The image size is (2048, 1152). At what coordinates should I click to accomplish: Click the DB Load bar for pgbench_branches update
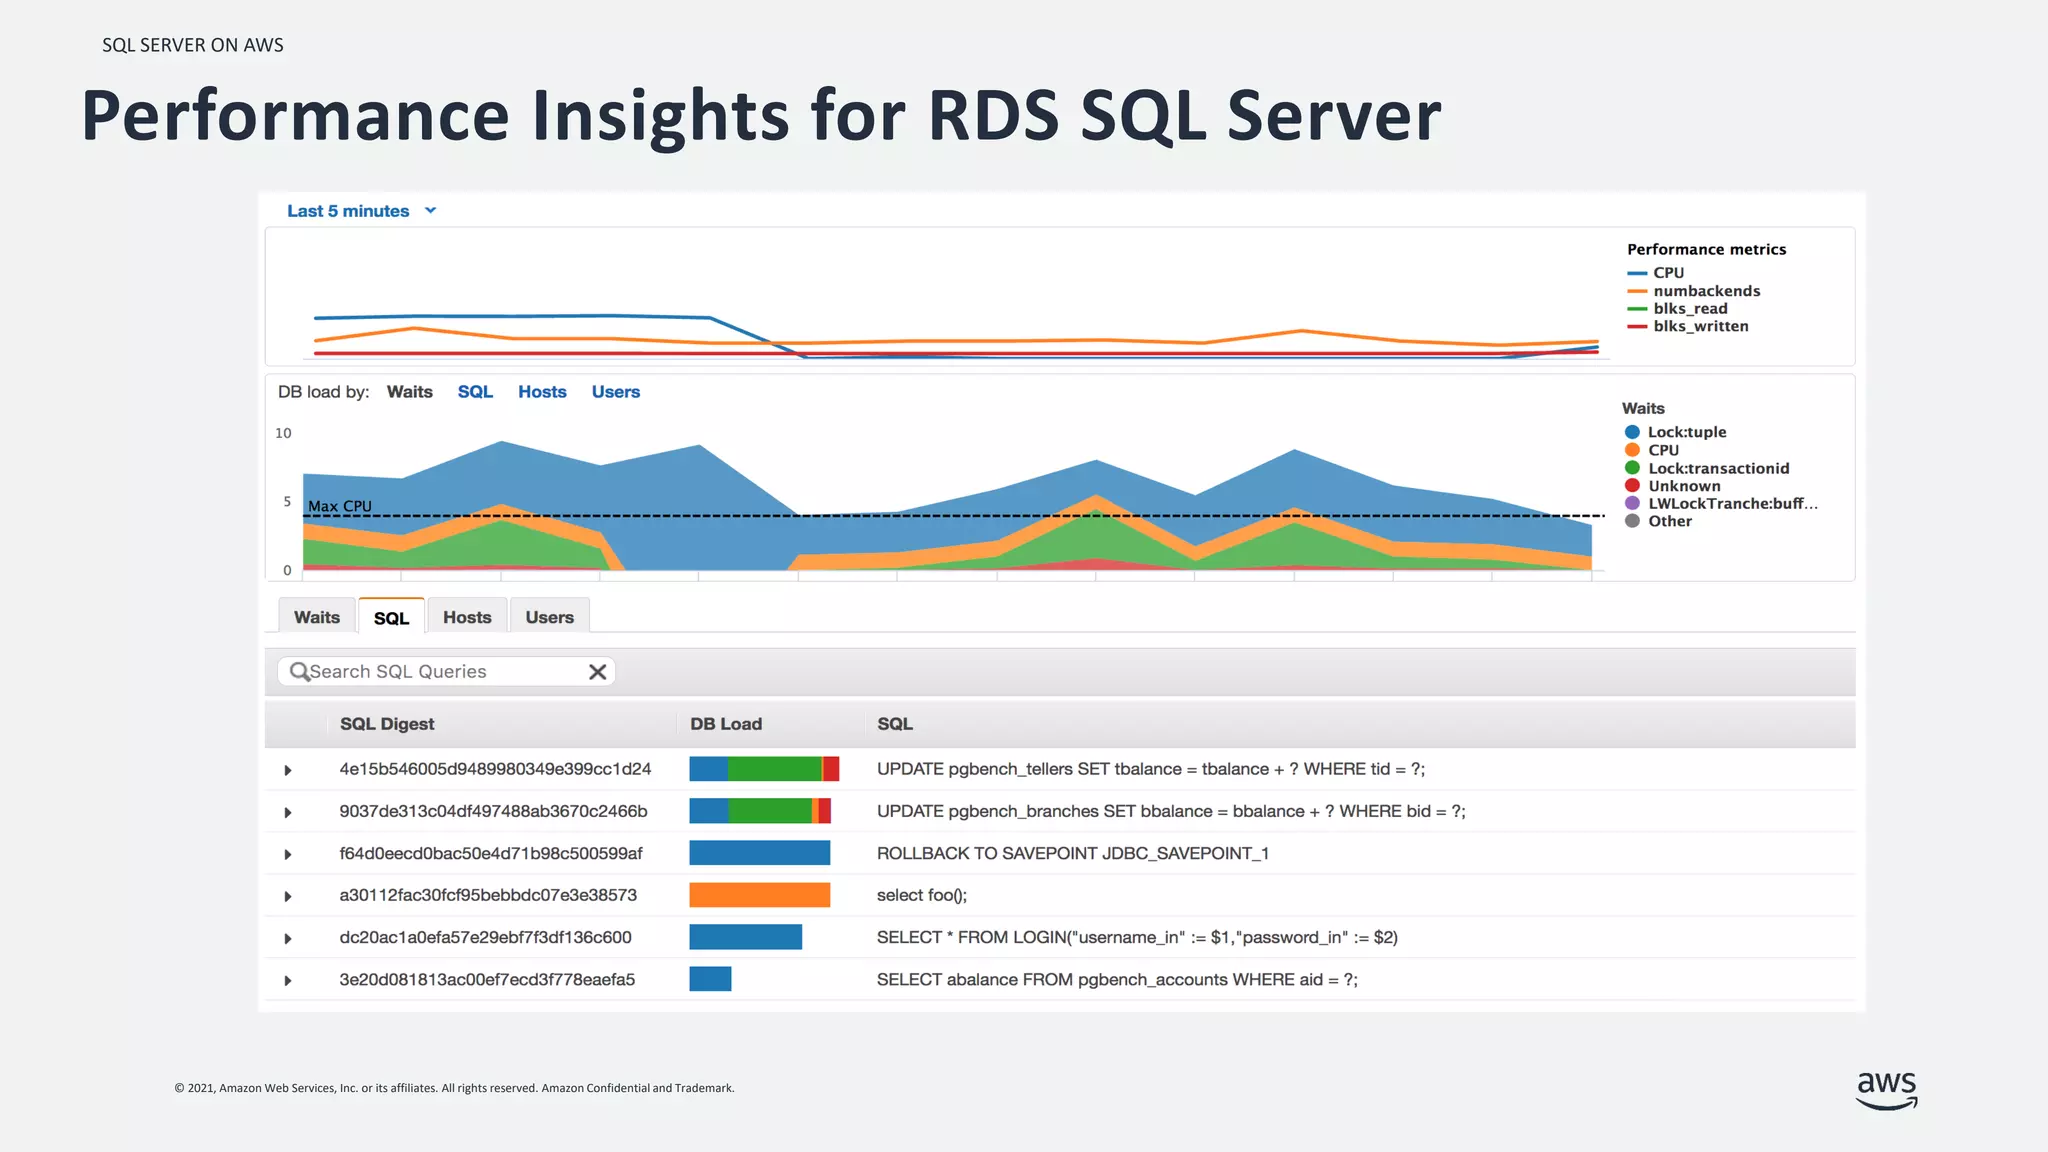pos(760,811)
